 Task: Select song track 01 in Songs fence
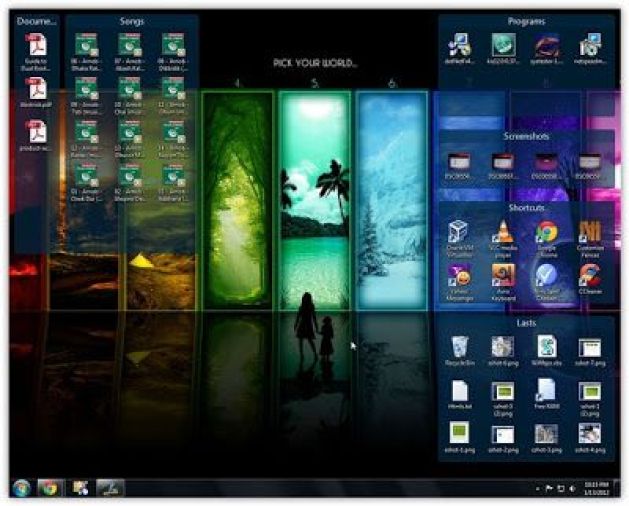(x=86, y=182)
